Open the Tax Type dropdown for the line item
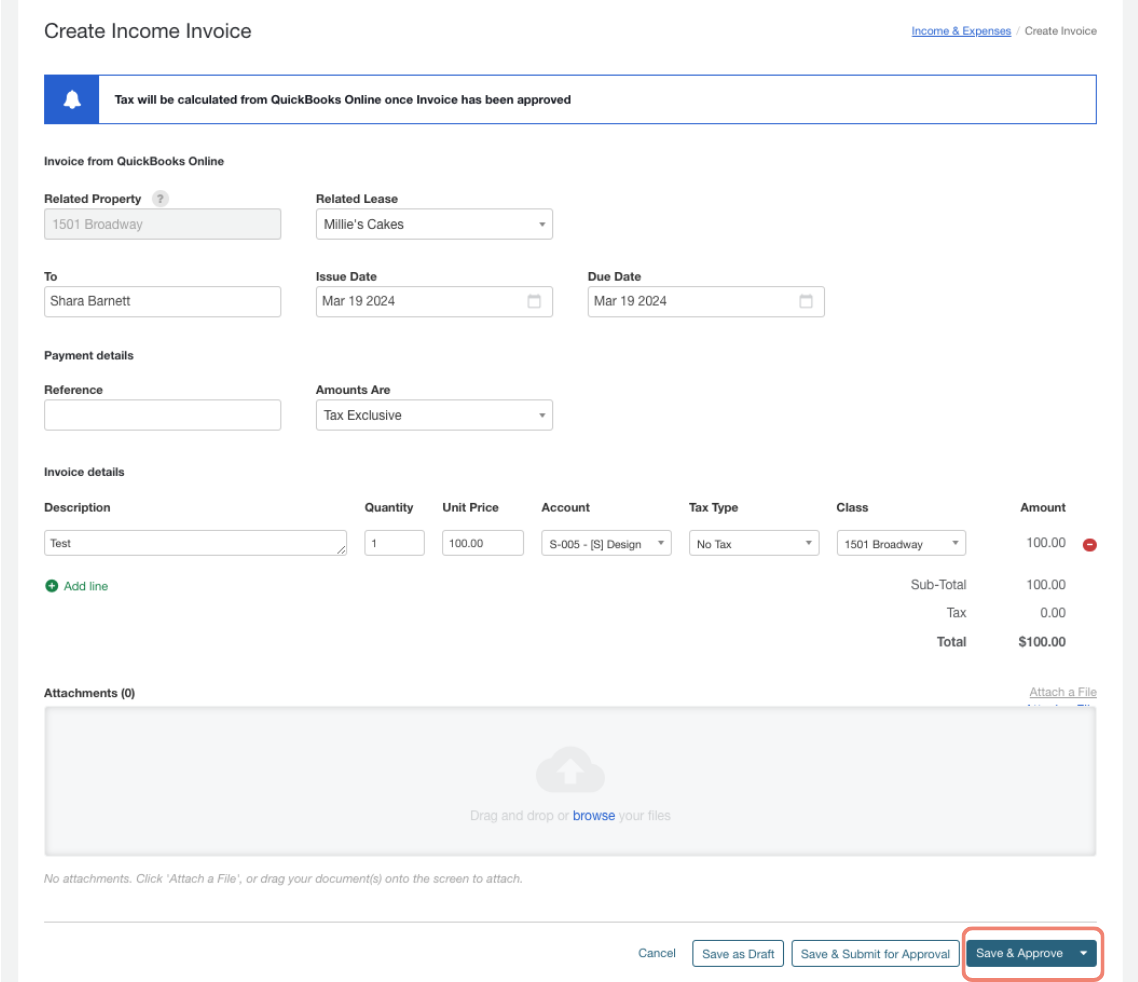The height and width of the screenshot is (982, 1138). point(807,543)
